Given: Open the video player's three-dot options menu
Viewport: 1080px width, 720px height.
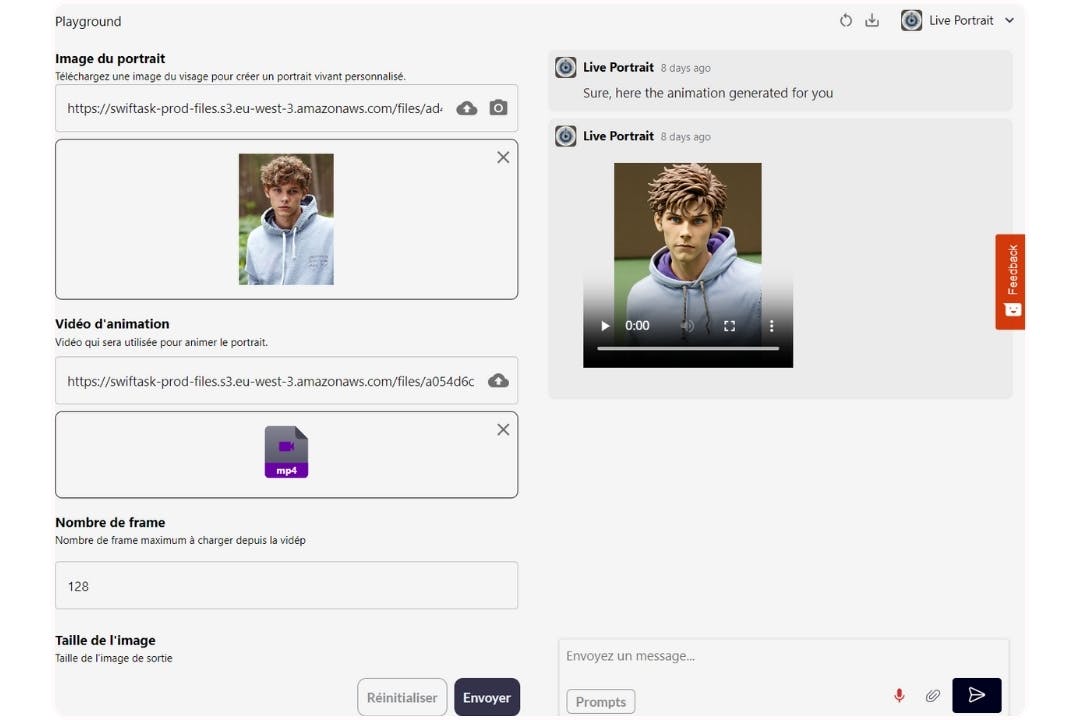Looking at the screenshot, I should click(x=771, y=326).
